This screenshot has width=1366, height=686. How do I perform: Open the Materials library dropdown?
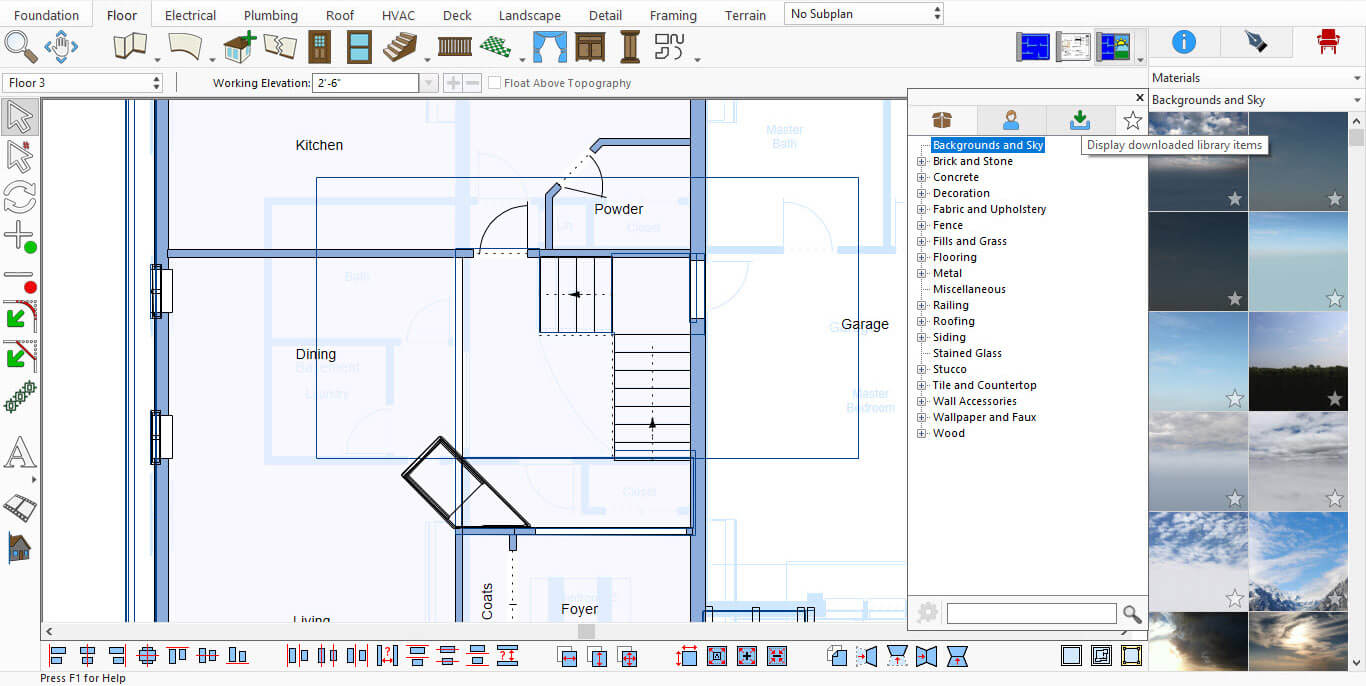[1256, 77]
